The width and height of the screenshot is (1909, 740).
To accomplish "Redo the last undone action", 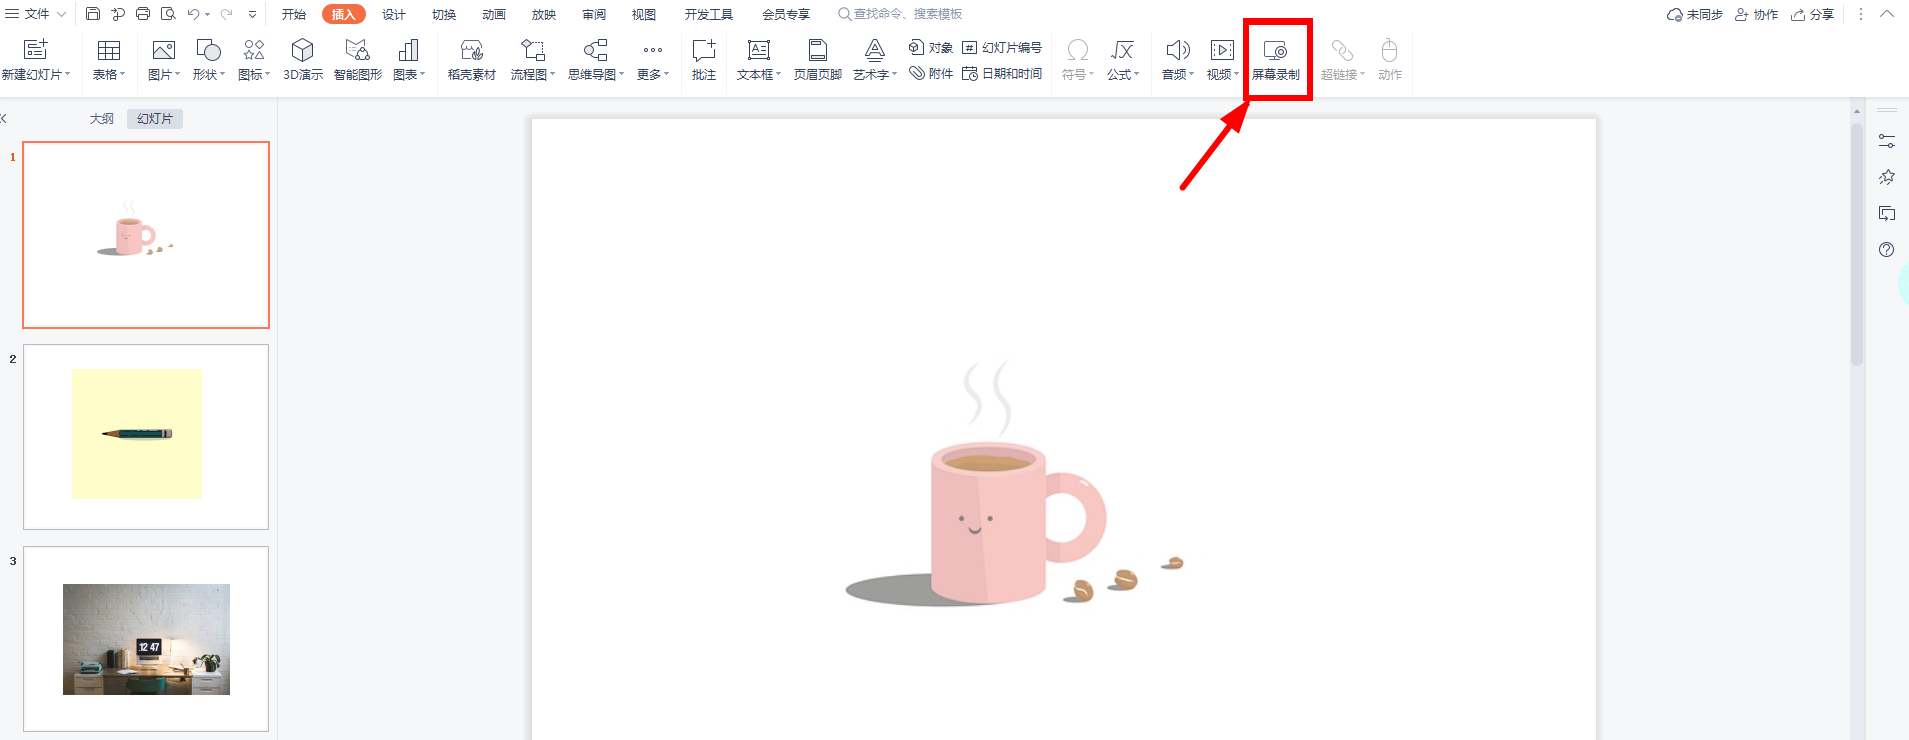I will point(226,14).
